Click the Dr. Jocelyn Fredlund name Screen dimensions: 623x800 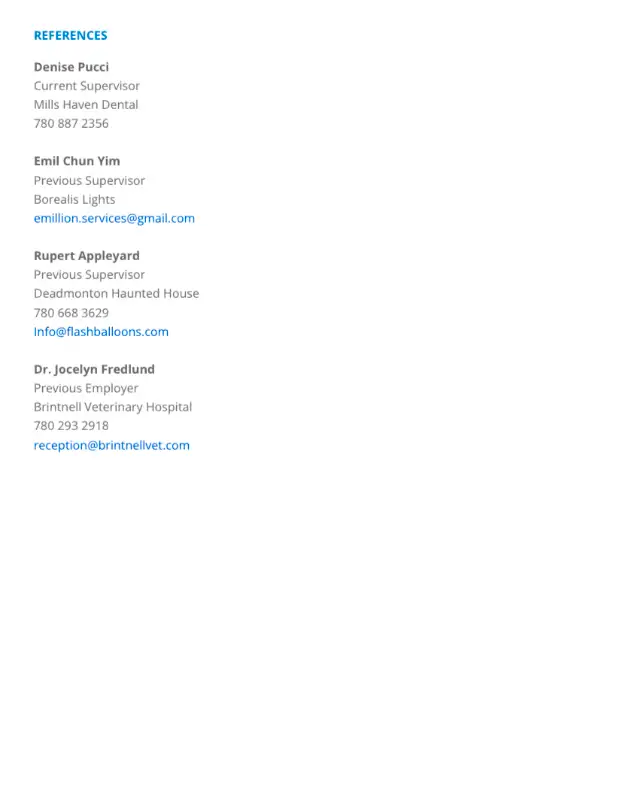94,369
